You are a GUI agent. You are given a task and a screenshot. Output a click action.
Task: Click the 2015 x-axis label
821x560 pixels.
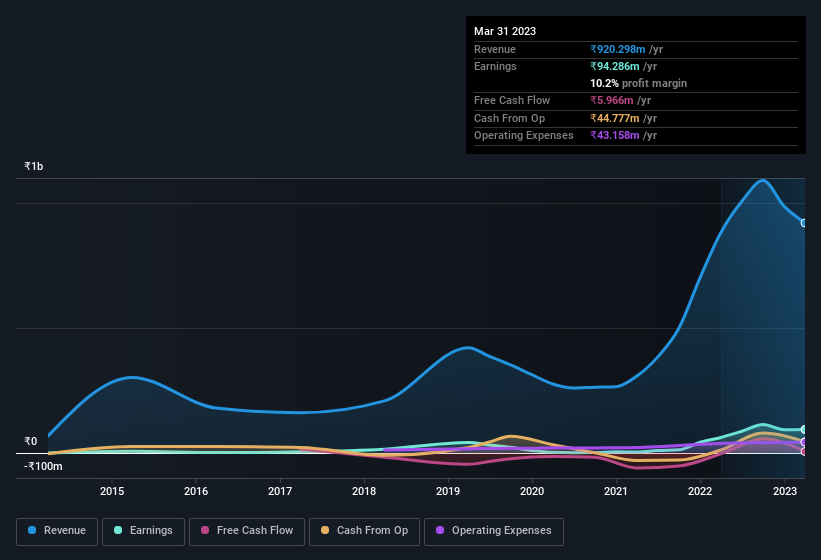[112, 491]
